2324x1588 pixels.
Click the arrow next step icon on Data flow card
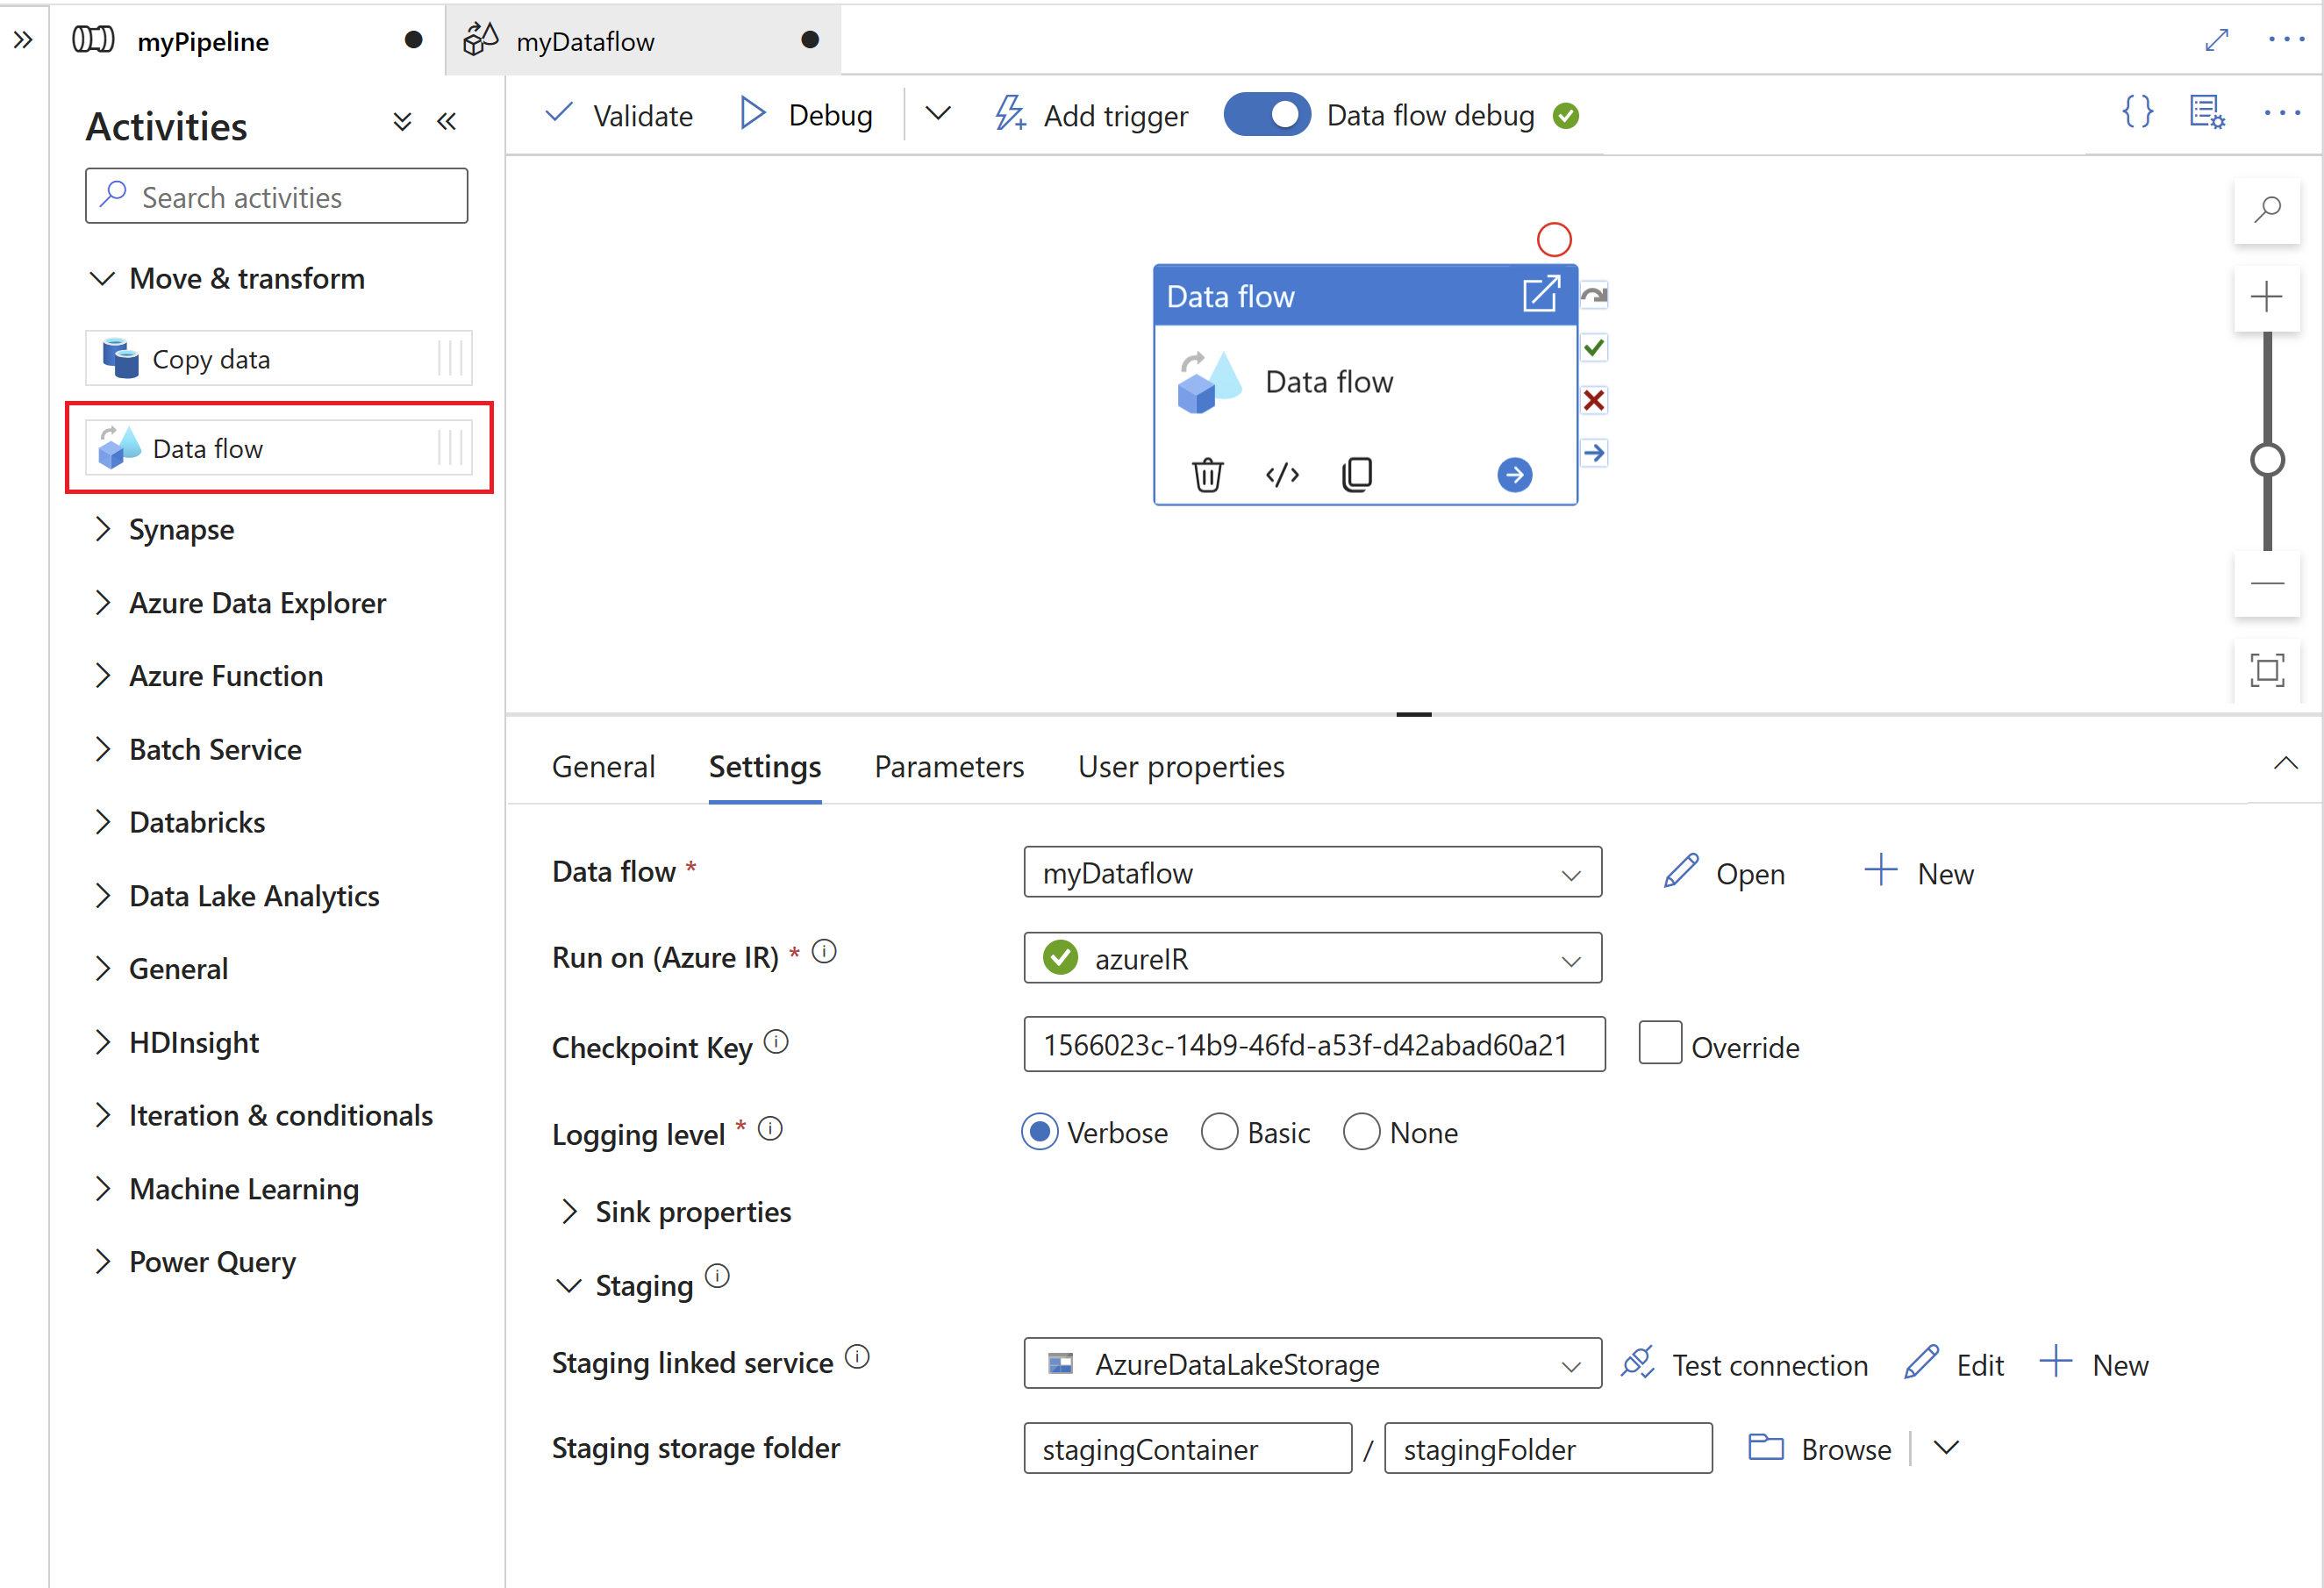(1513, 472)
